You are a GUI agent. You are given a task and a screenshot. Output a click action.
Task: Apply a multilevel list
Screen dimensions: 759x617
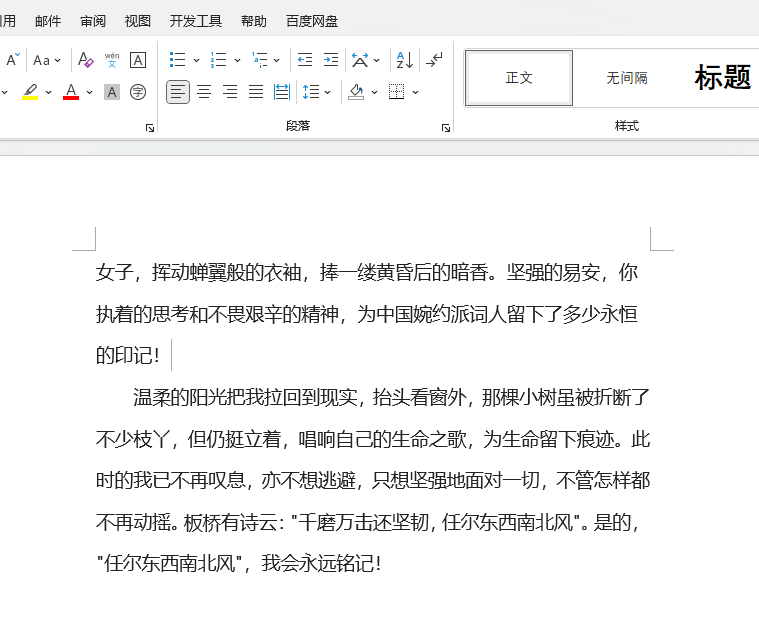click(x=260, y=60)
